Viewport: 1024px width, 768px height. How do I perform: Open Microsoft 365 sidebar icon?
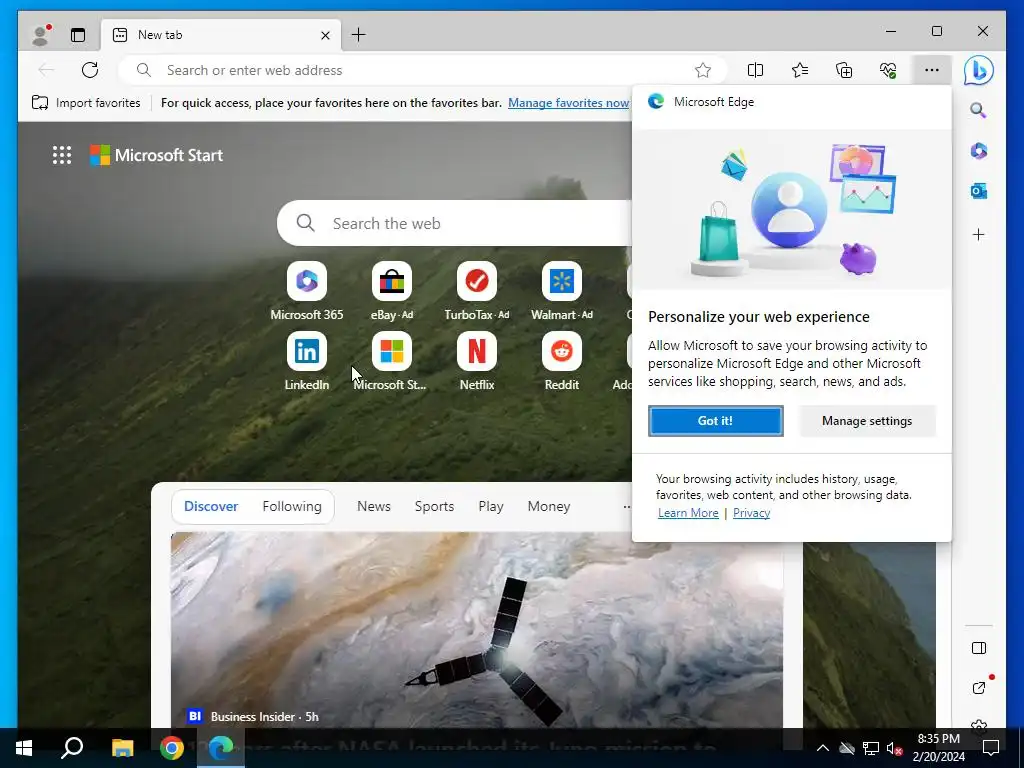click(x=978, y=151)
